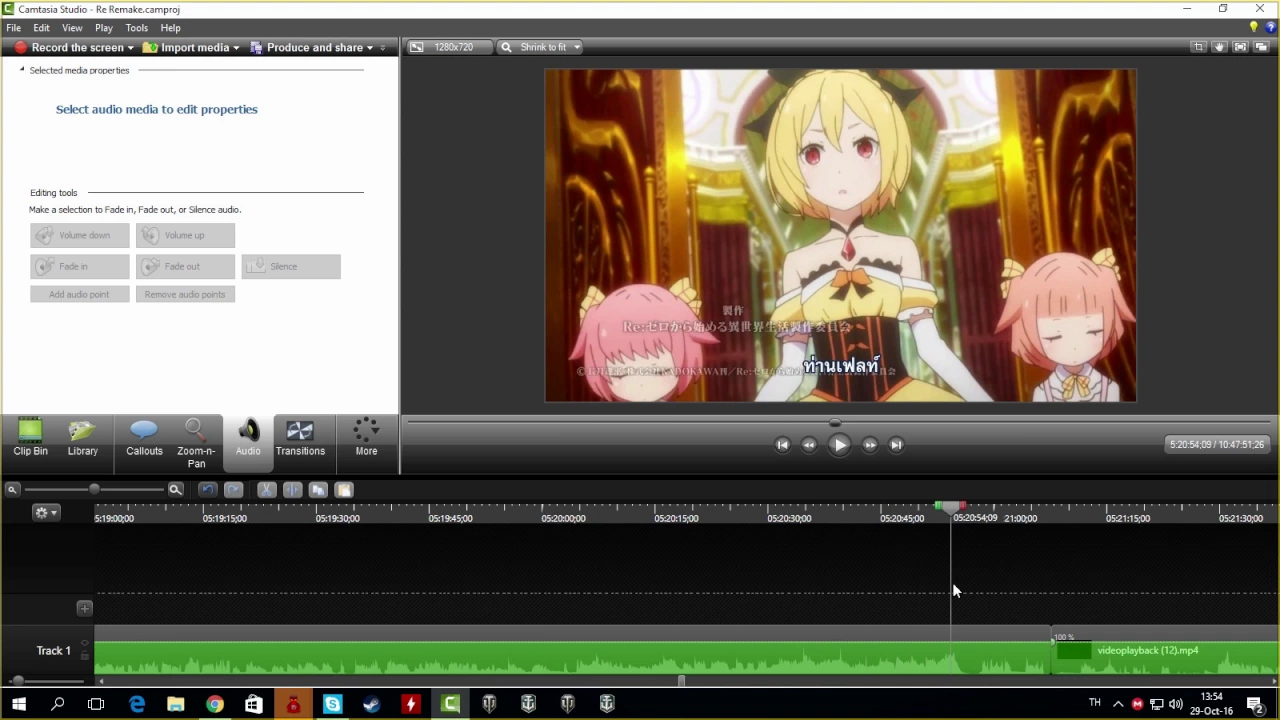This screenshot has height=720, width=1280.
Task: Open the timeline settings gear dropdown
Action: click(46, 512)
